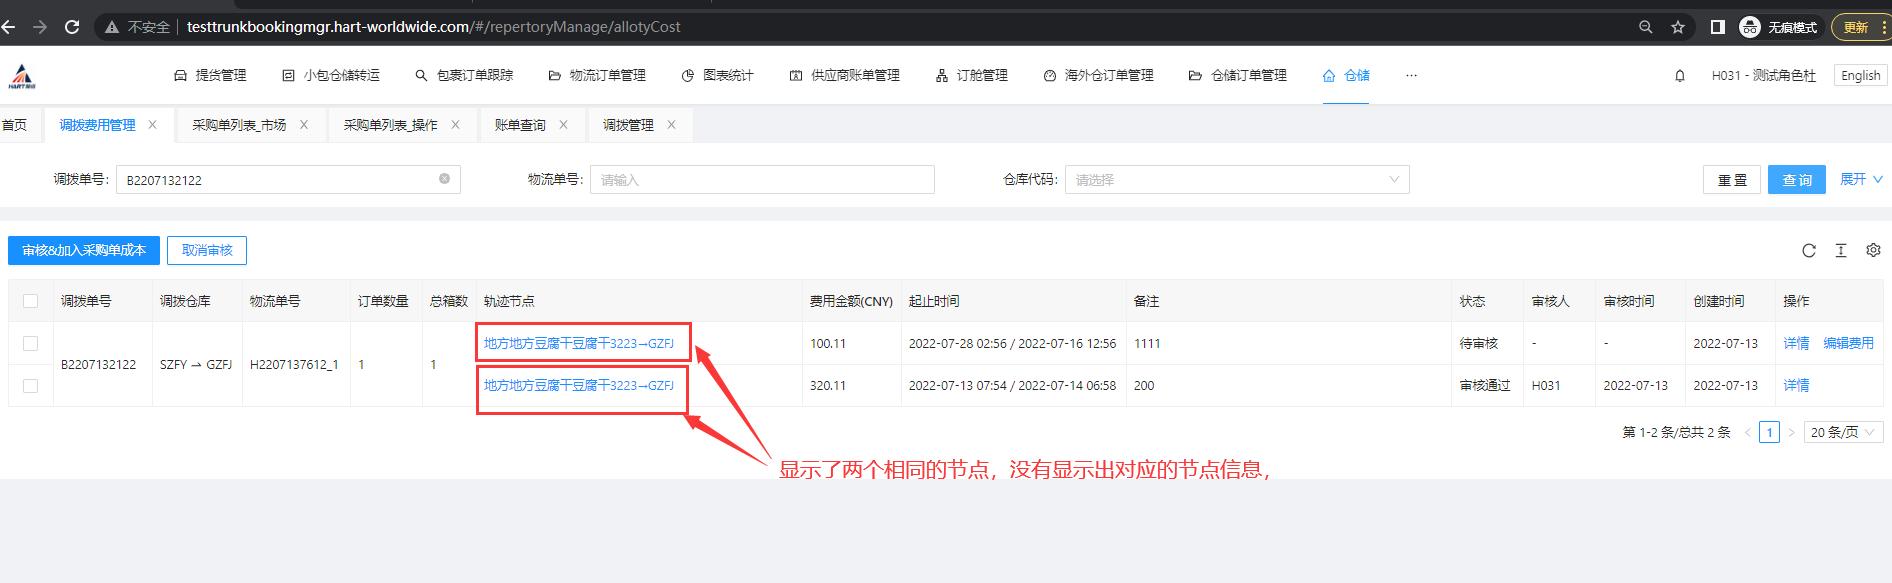Open the 订舱管理 menu
Viewport: 1892px width, 583px height.
click(x=971, y=76)
